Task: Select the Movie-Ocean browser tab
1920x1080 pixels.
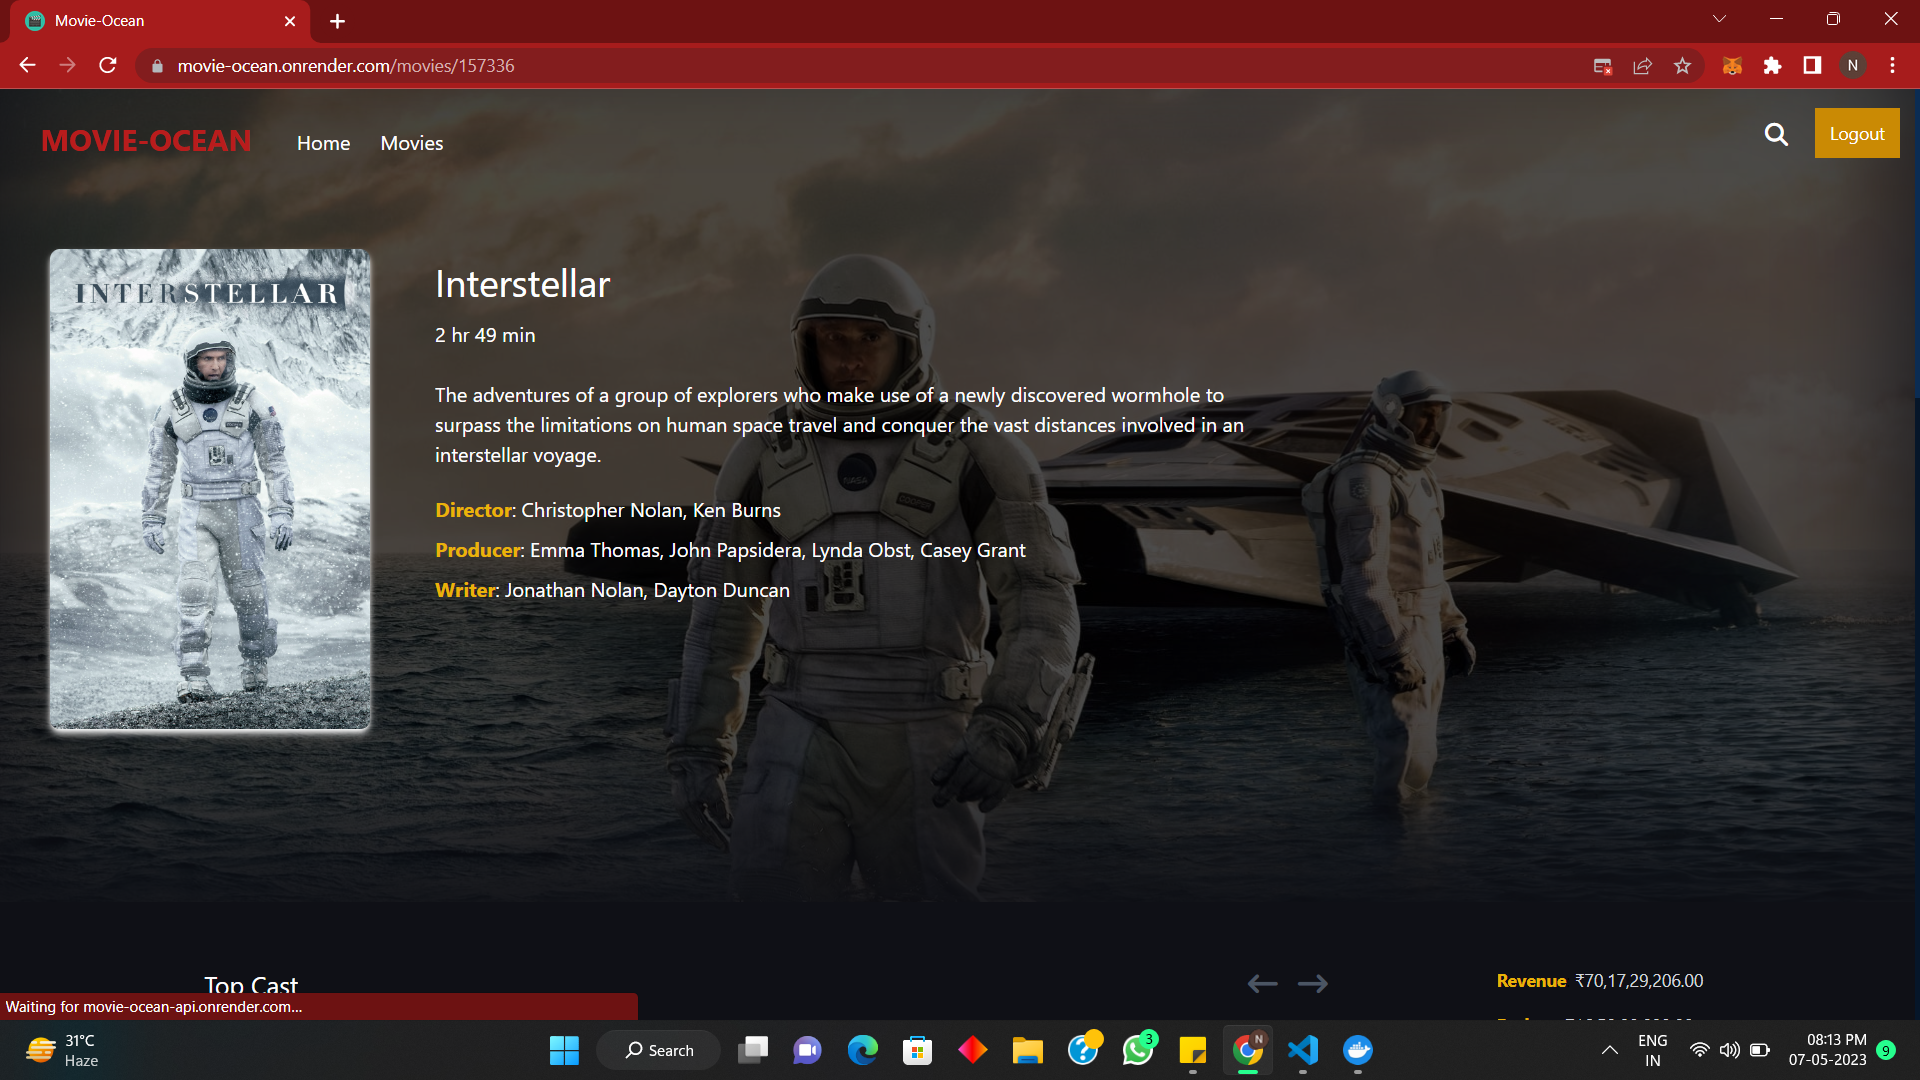Action: 160,21
